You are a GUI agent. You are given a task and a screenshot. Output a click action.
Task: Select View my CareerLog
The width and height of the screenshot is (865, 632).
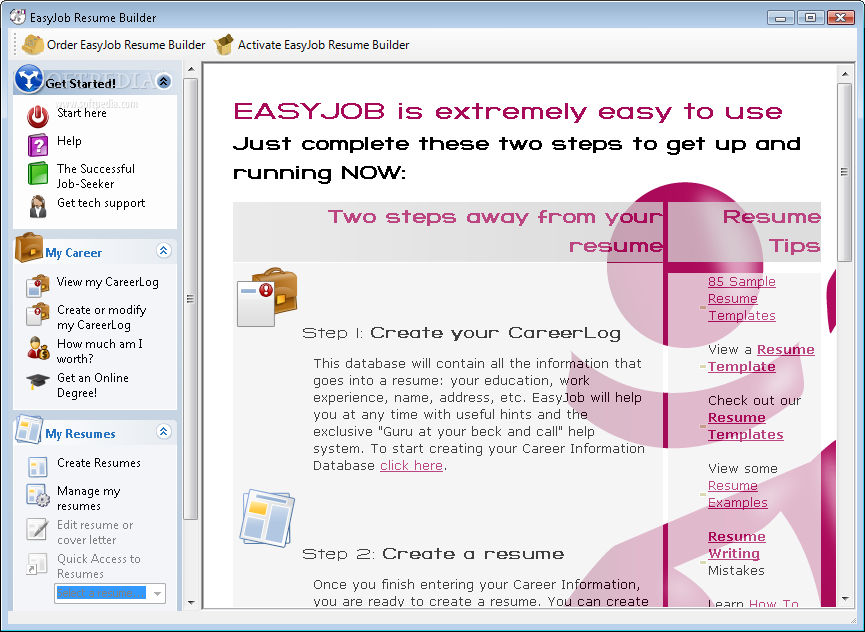(108, 282)
